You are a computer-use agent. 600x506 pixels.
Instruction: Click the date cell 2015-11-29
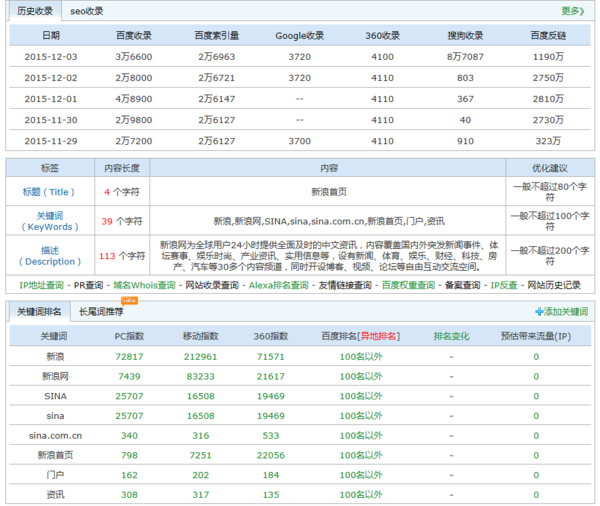tap(51, 141)
